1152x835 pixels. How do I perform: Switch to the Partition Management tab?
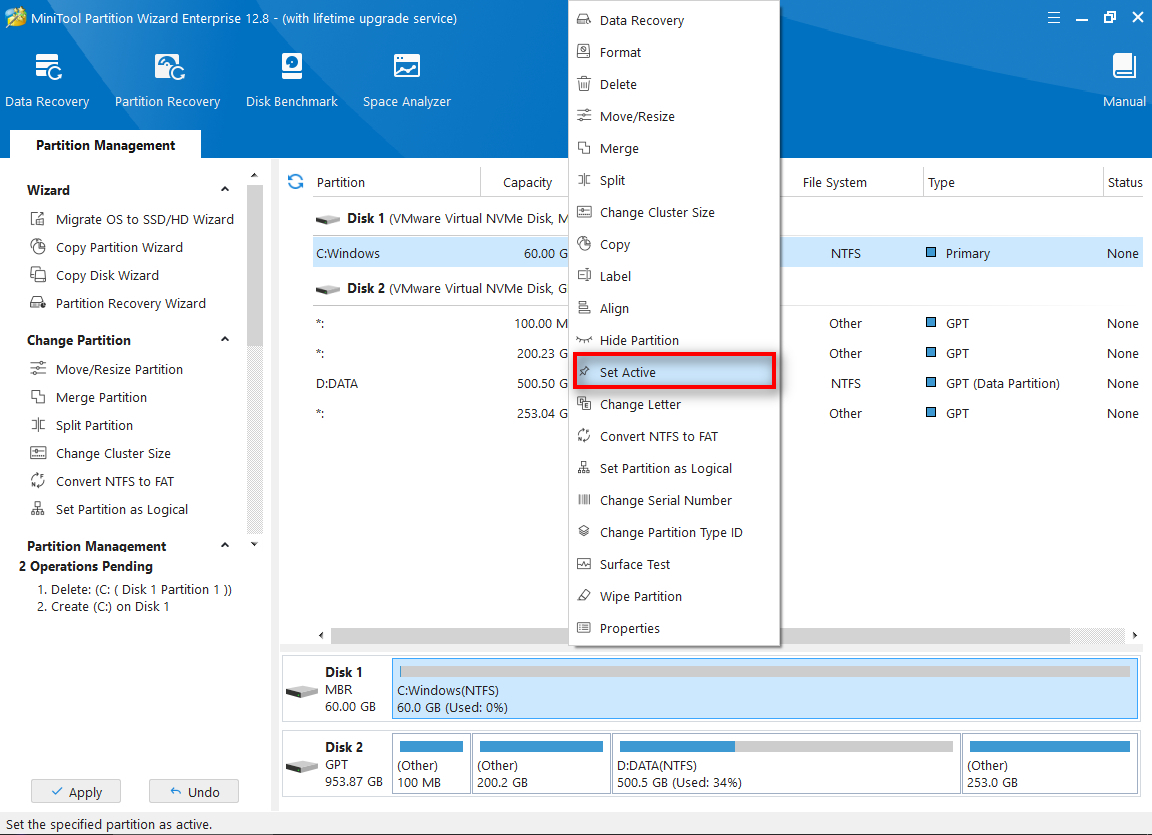point(105,145)
